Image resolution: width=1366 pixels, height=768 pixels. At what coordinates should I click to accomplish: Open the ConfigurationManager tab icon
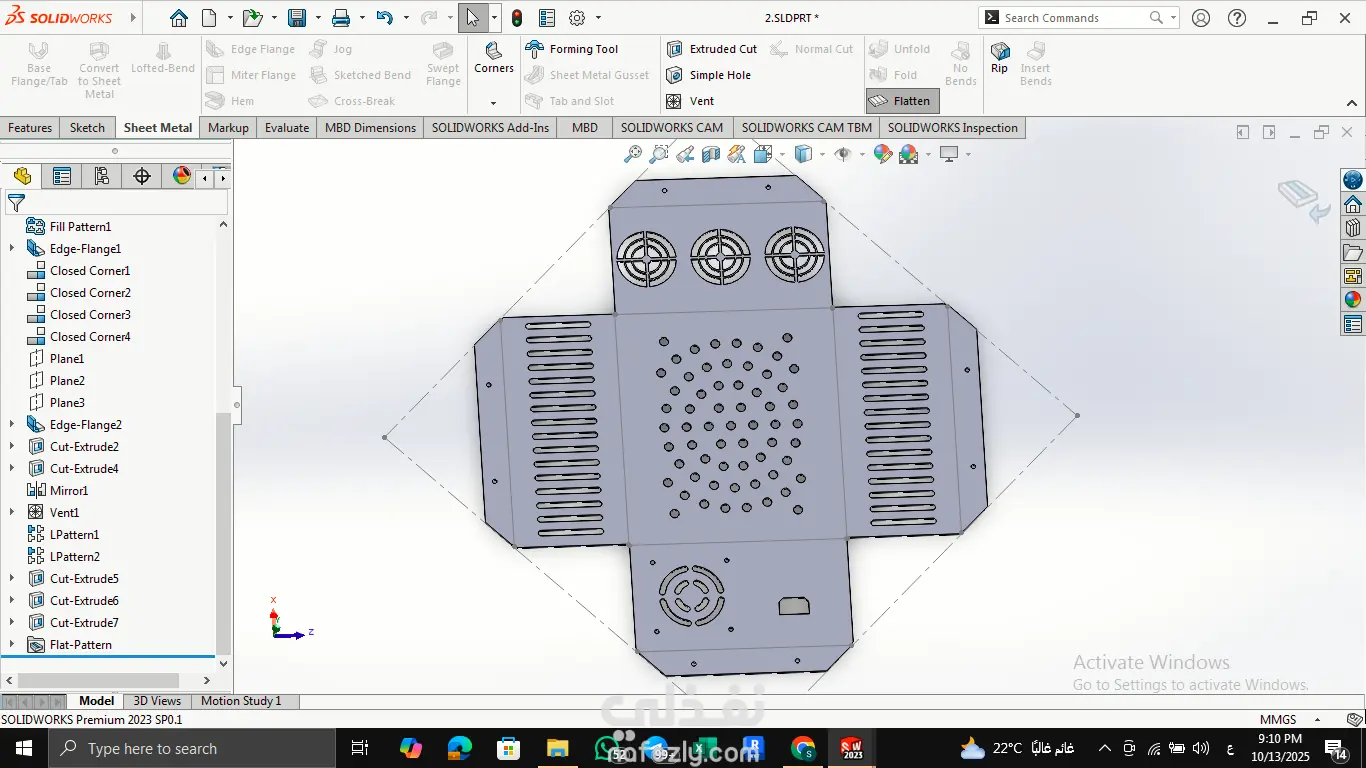[x=102, y=177]
